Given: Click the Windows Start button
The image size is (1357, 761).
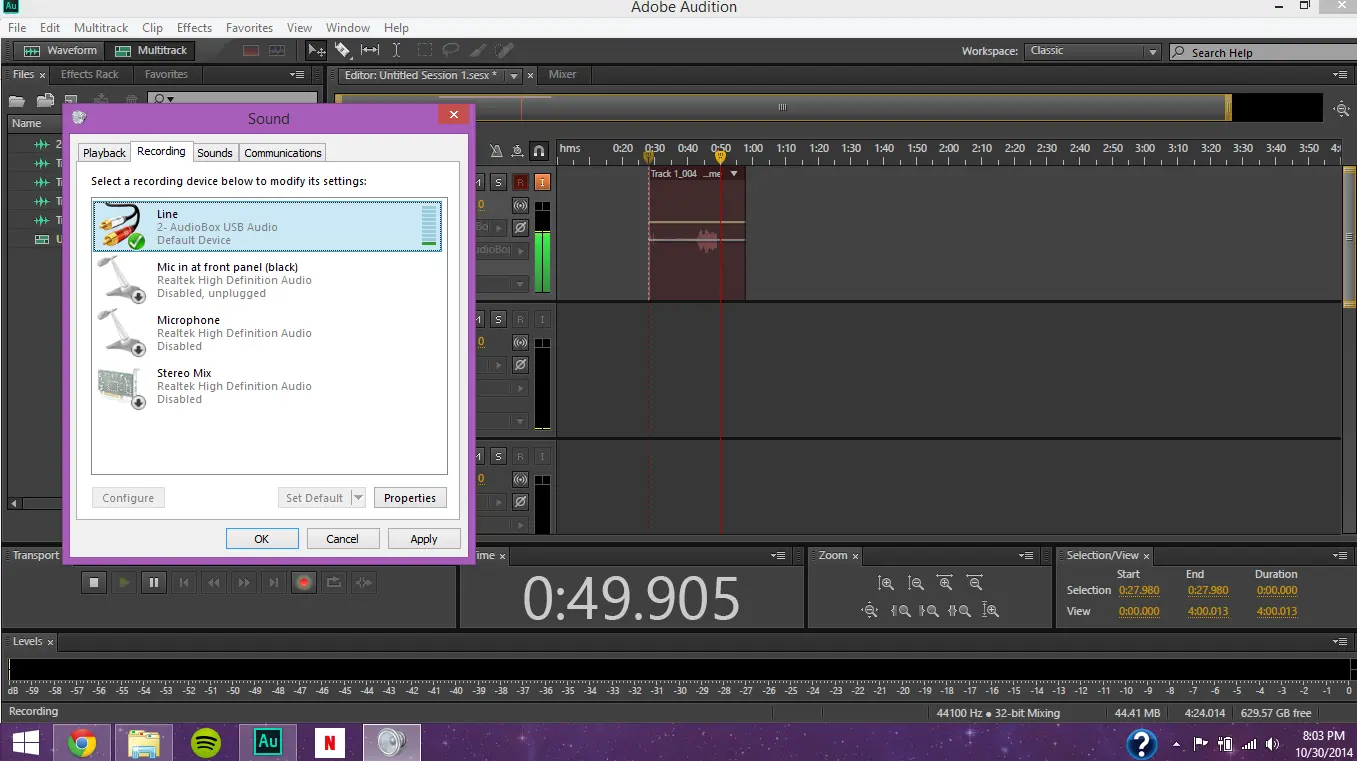Looking at the screenshot, I should pos(25,742).
